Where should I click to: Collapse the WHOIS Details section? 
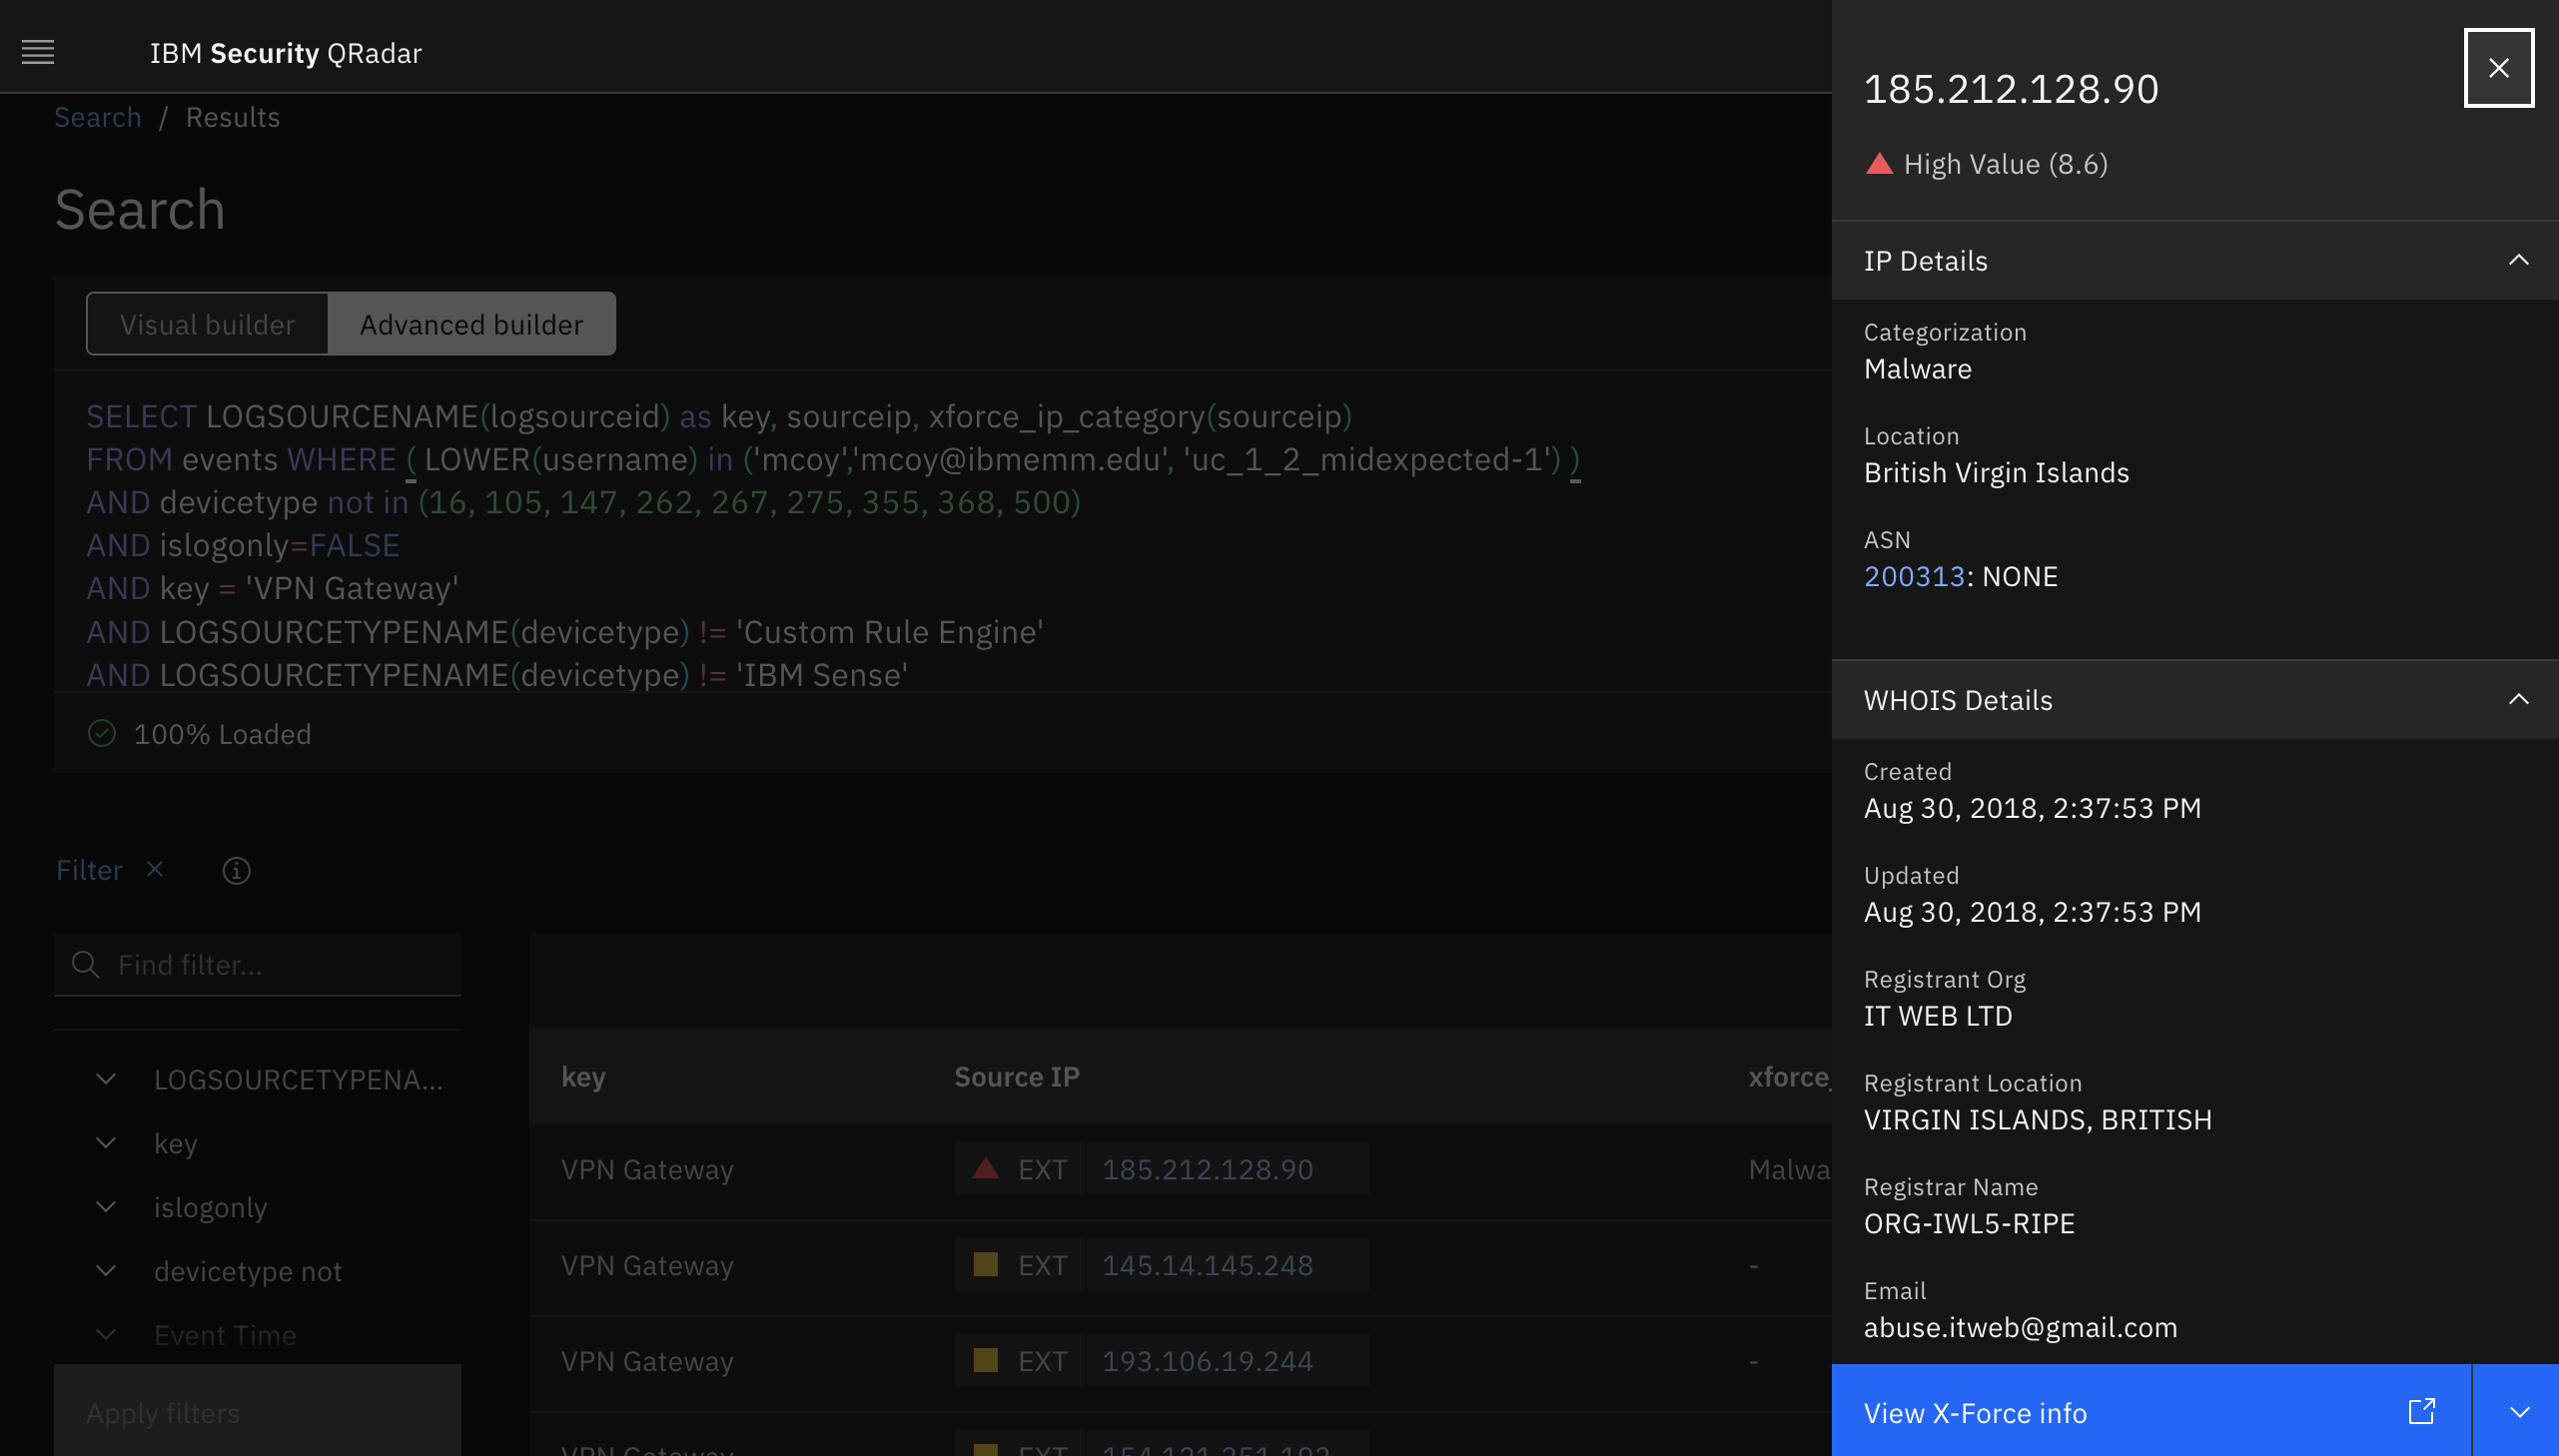[x=2518, y=699]
